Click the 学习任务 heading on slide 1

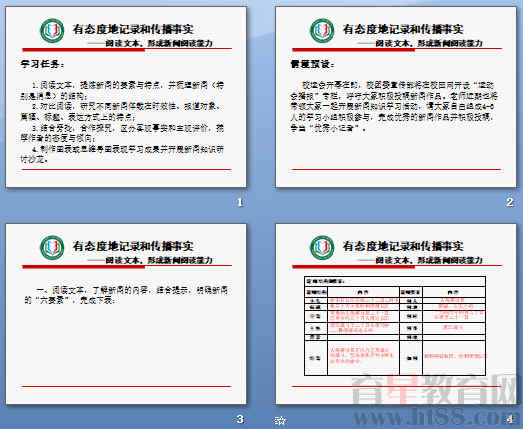pos(42,64)
